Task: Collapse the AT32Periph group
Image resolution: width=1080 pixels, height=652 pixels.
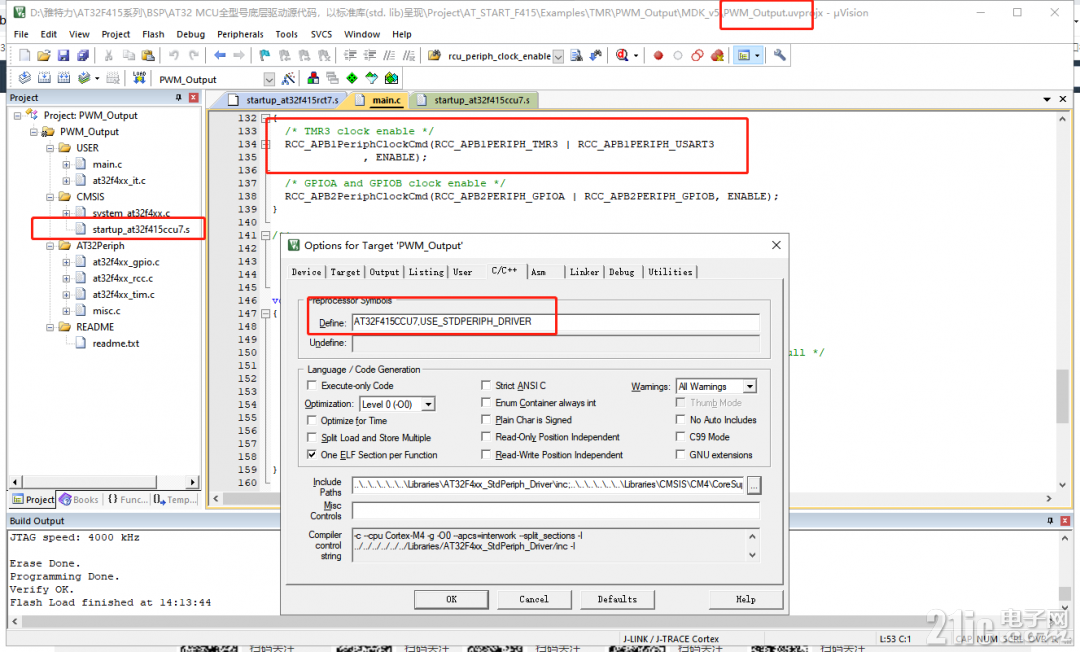Action: (50, 246)
